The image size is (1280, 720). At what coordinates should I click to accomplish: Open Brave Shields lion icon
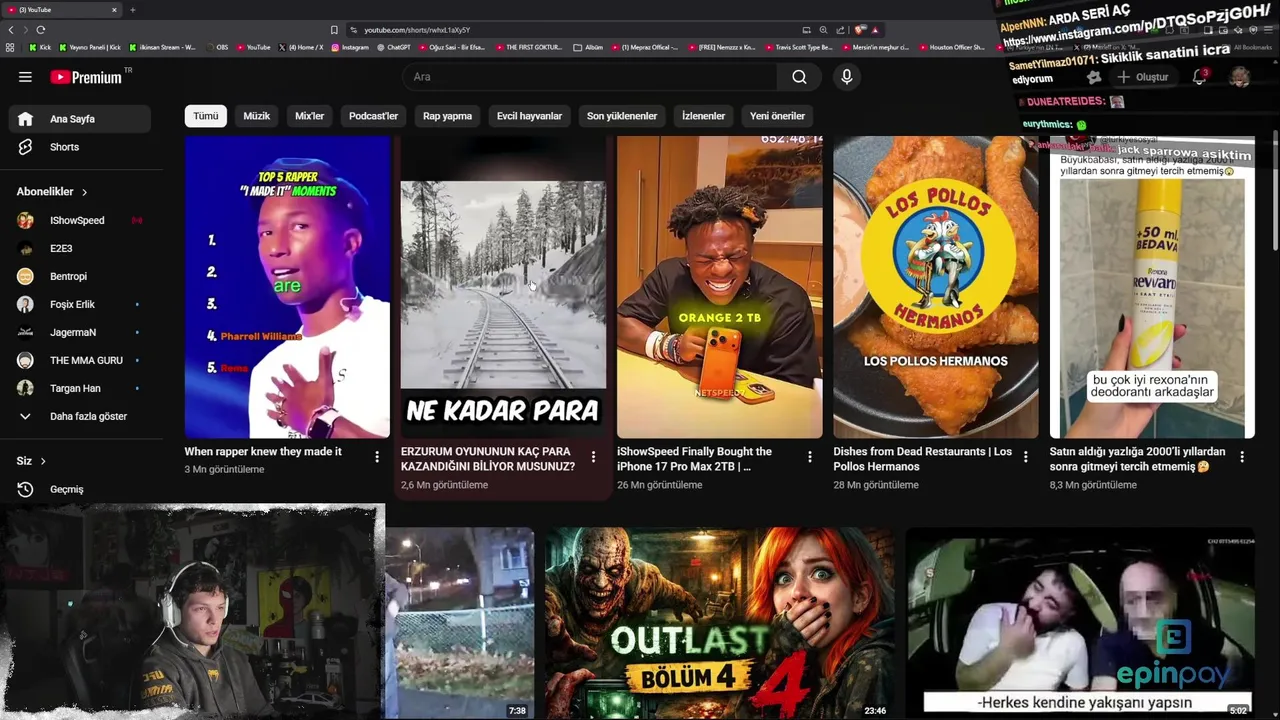[859, 30]
